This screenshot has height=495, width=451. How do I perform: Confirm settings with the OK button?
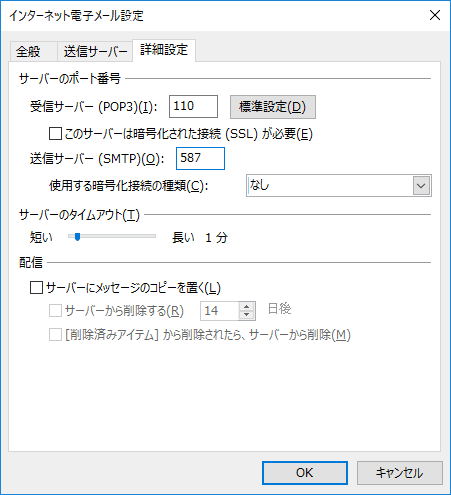click(x=305, y=473)
